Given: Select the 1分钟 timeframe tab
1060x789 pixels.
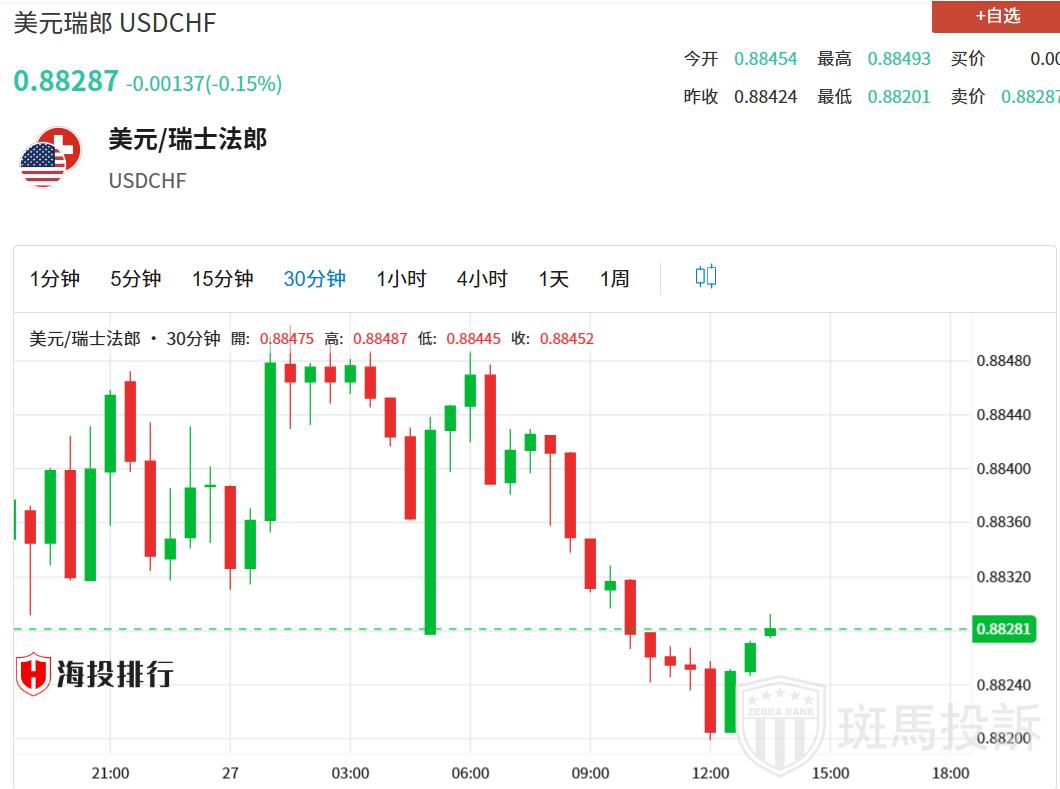Looking at the screenshot, I should coord(55,279).
